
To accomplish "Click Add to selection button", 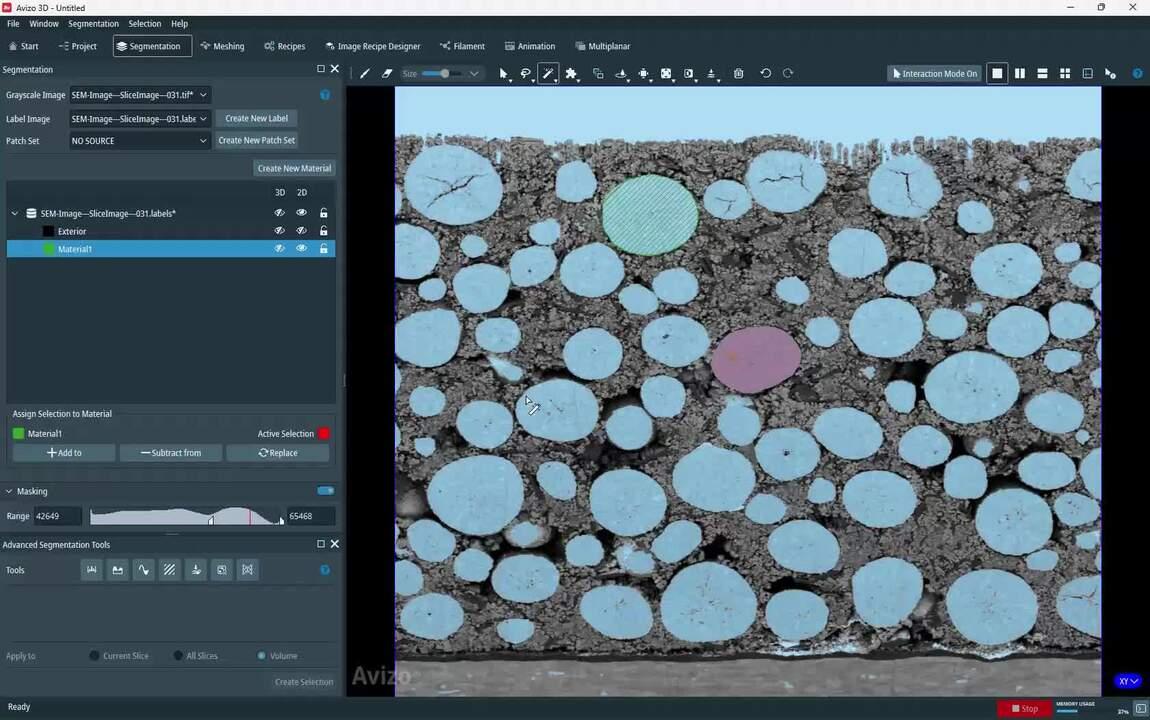I will coord(64,453).
